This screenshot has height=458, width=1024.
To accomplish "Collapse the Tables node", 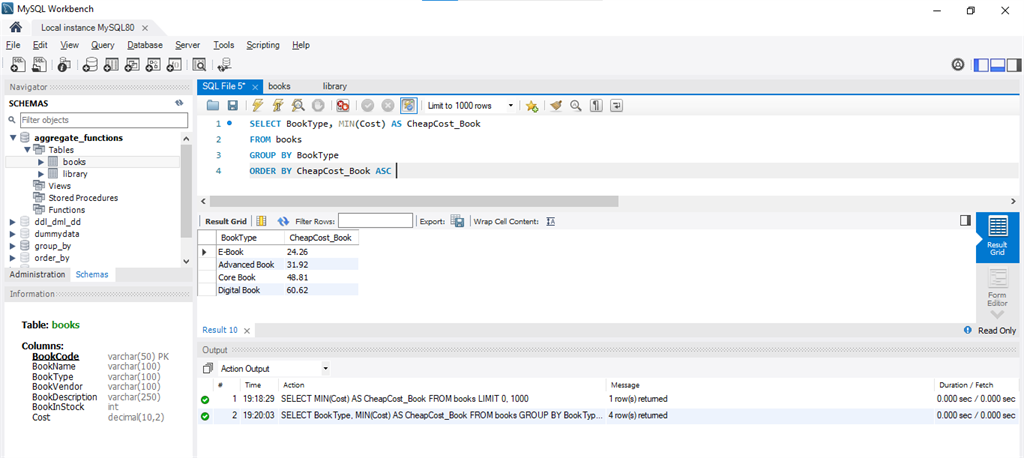I will [27, 150].
